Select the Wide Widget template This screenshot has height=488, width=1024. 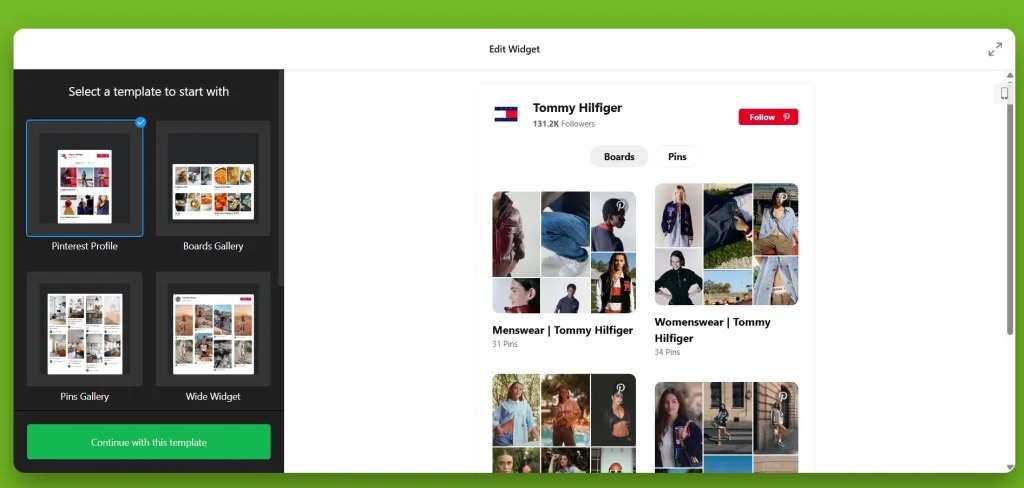pyautogui.click(x=213, y=329)
